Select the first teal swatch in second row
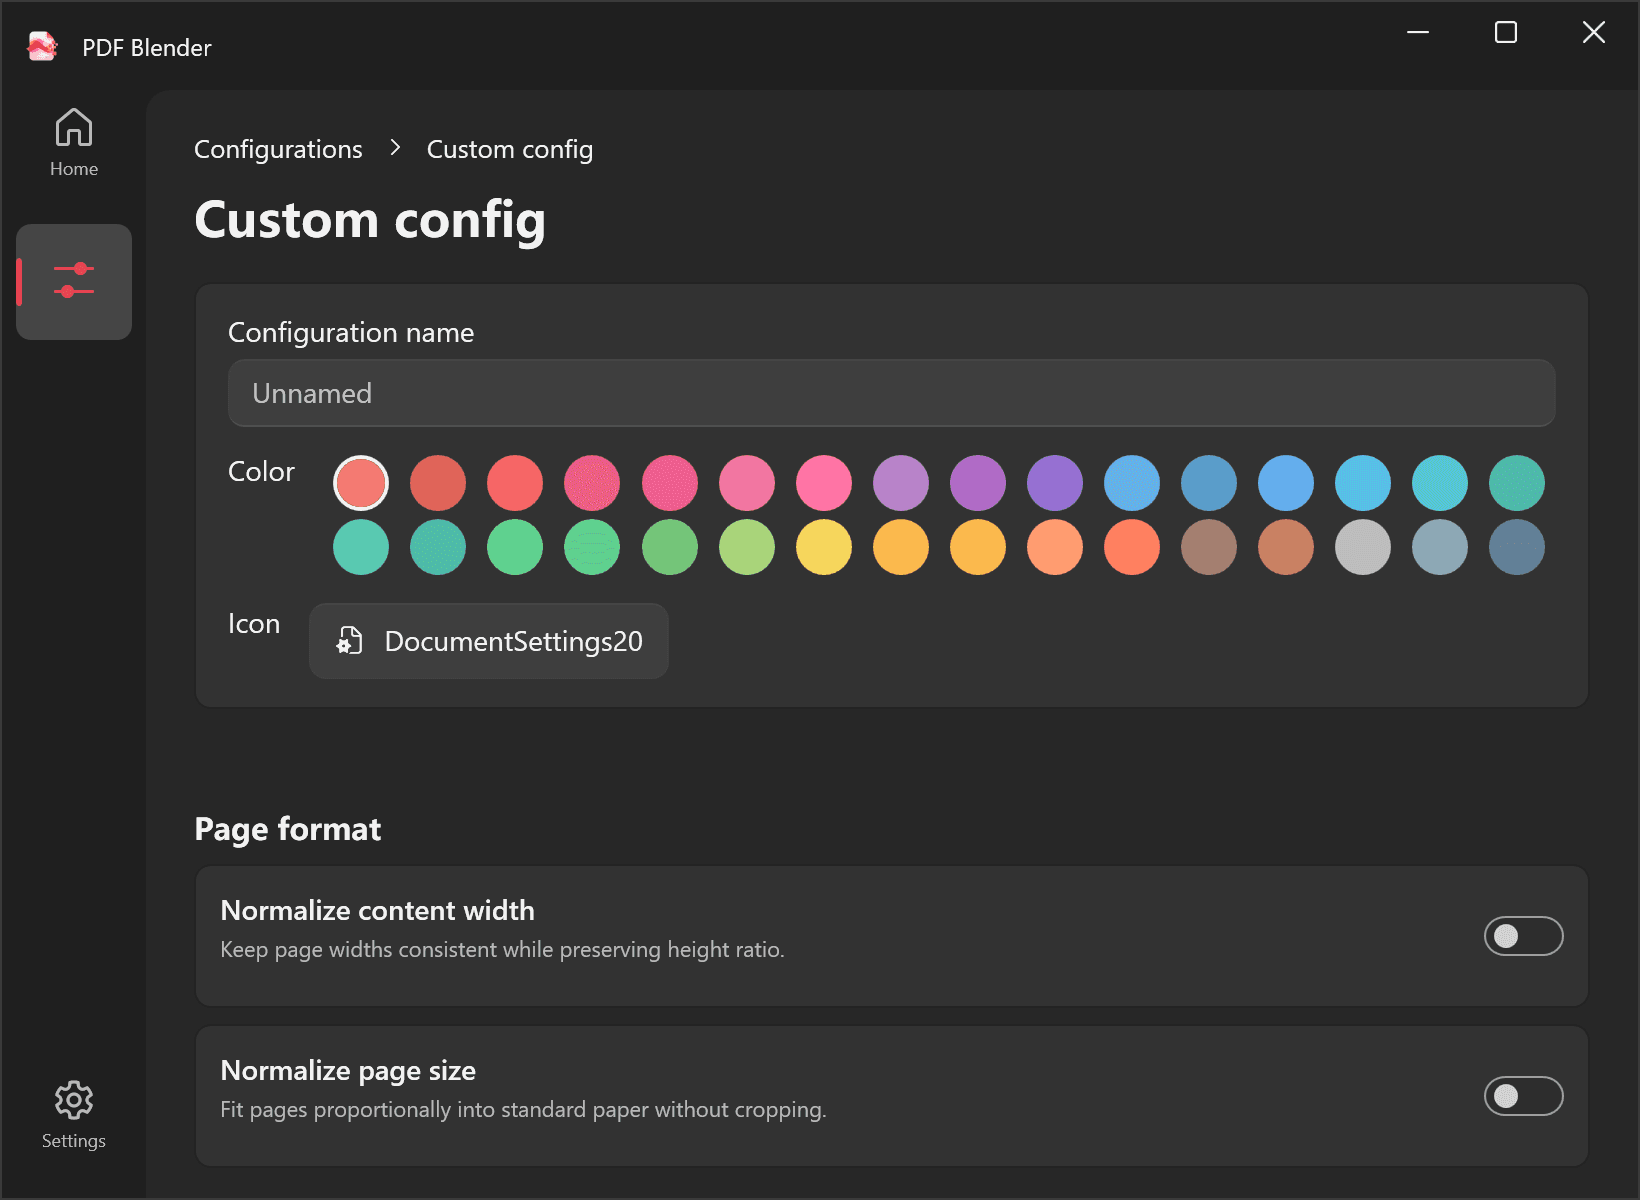The image size is (1640, 1200). (361, 547)
